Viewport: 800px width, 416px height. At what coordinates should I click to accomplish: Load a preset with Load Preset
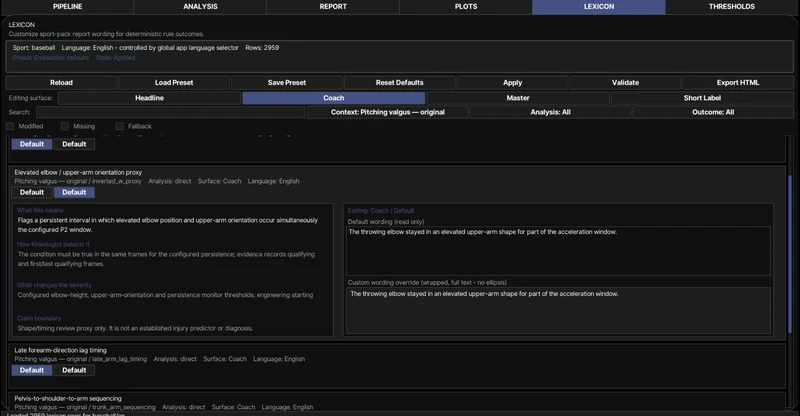pyautogui.click(x=174, y=83)
